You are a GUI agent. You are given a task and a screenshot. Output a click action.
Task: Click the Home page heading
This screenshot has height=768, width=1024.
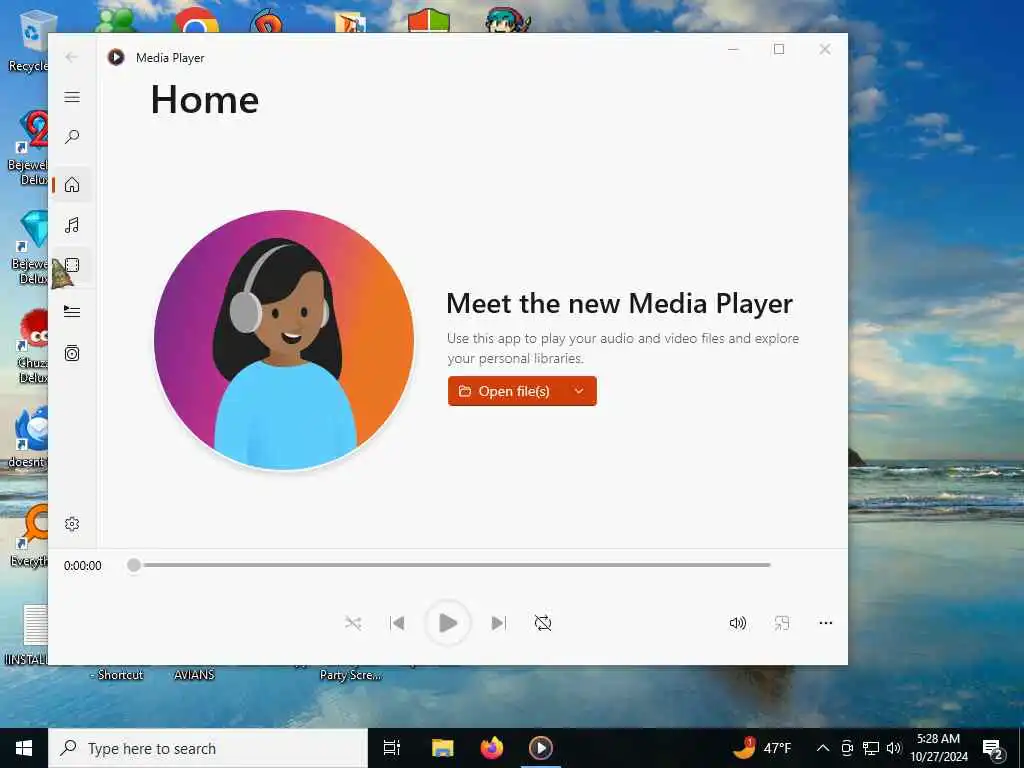[x=205, y=100]
